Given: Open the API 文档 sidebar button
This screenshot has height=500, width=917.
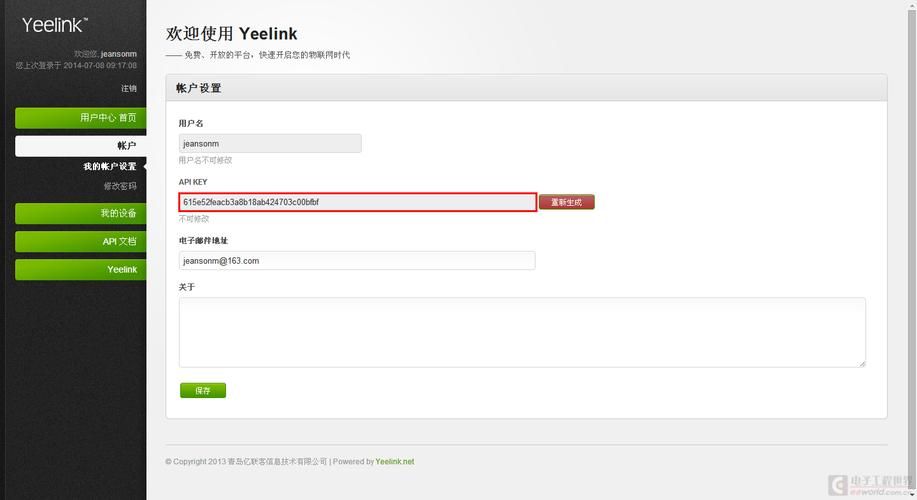Looking at the screenshot, I should pyautogui.click(x=80, y=242).
